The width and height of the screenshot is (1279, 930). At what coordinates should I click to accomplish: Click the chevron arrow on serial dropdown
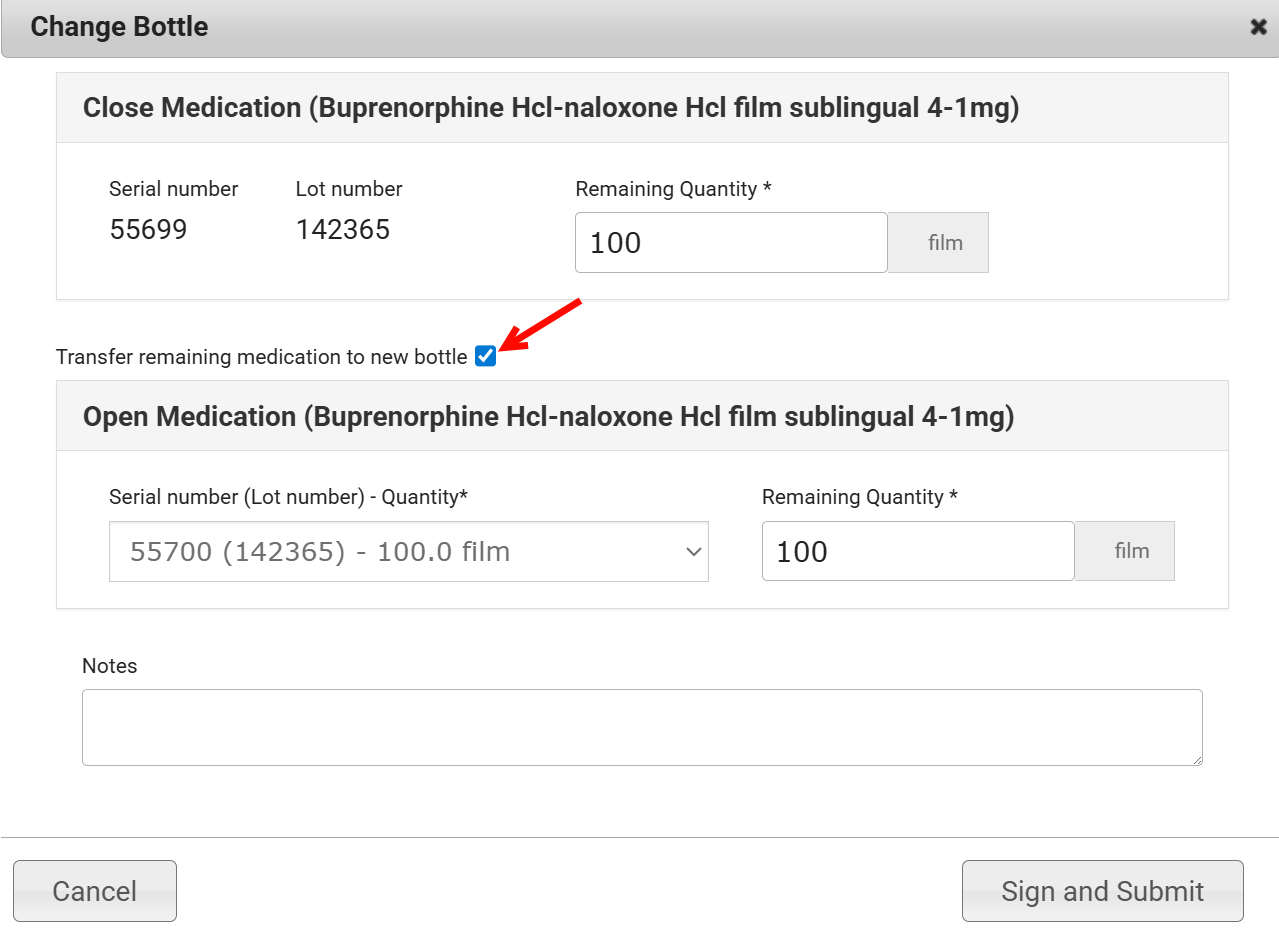(693, 552)
